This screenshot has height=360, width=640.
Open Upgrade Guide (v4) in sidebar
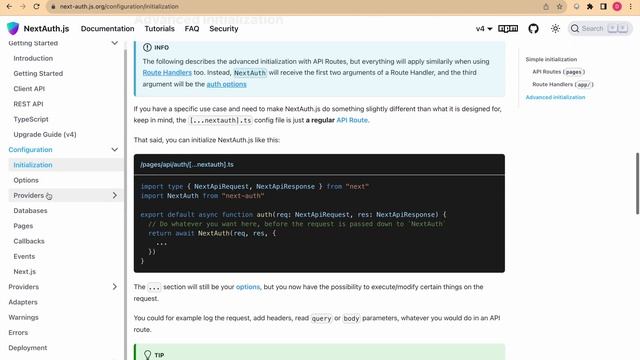pyautogui.click(x=45, y=134)
